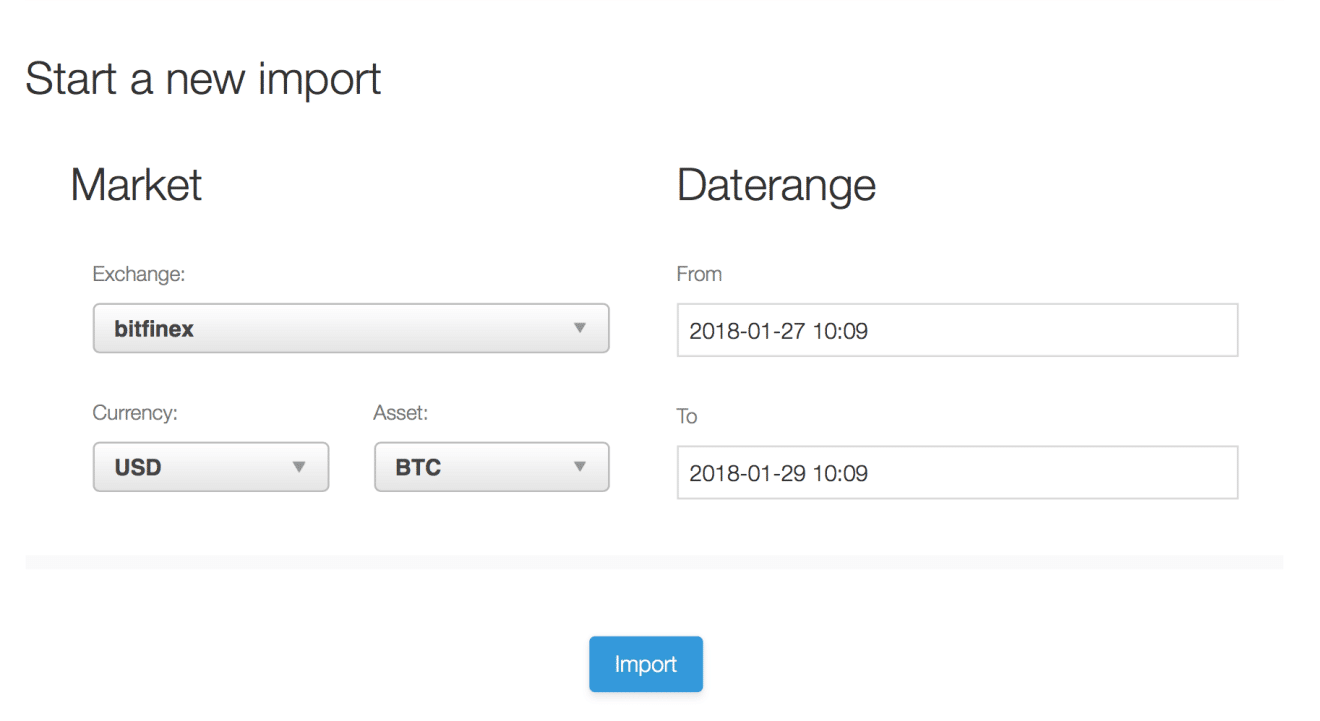Click the Market section heading

tap(136, 185)
